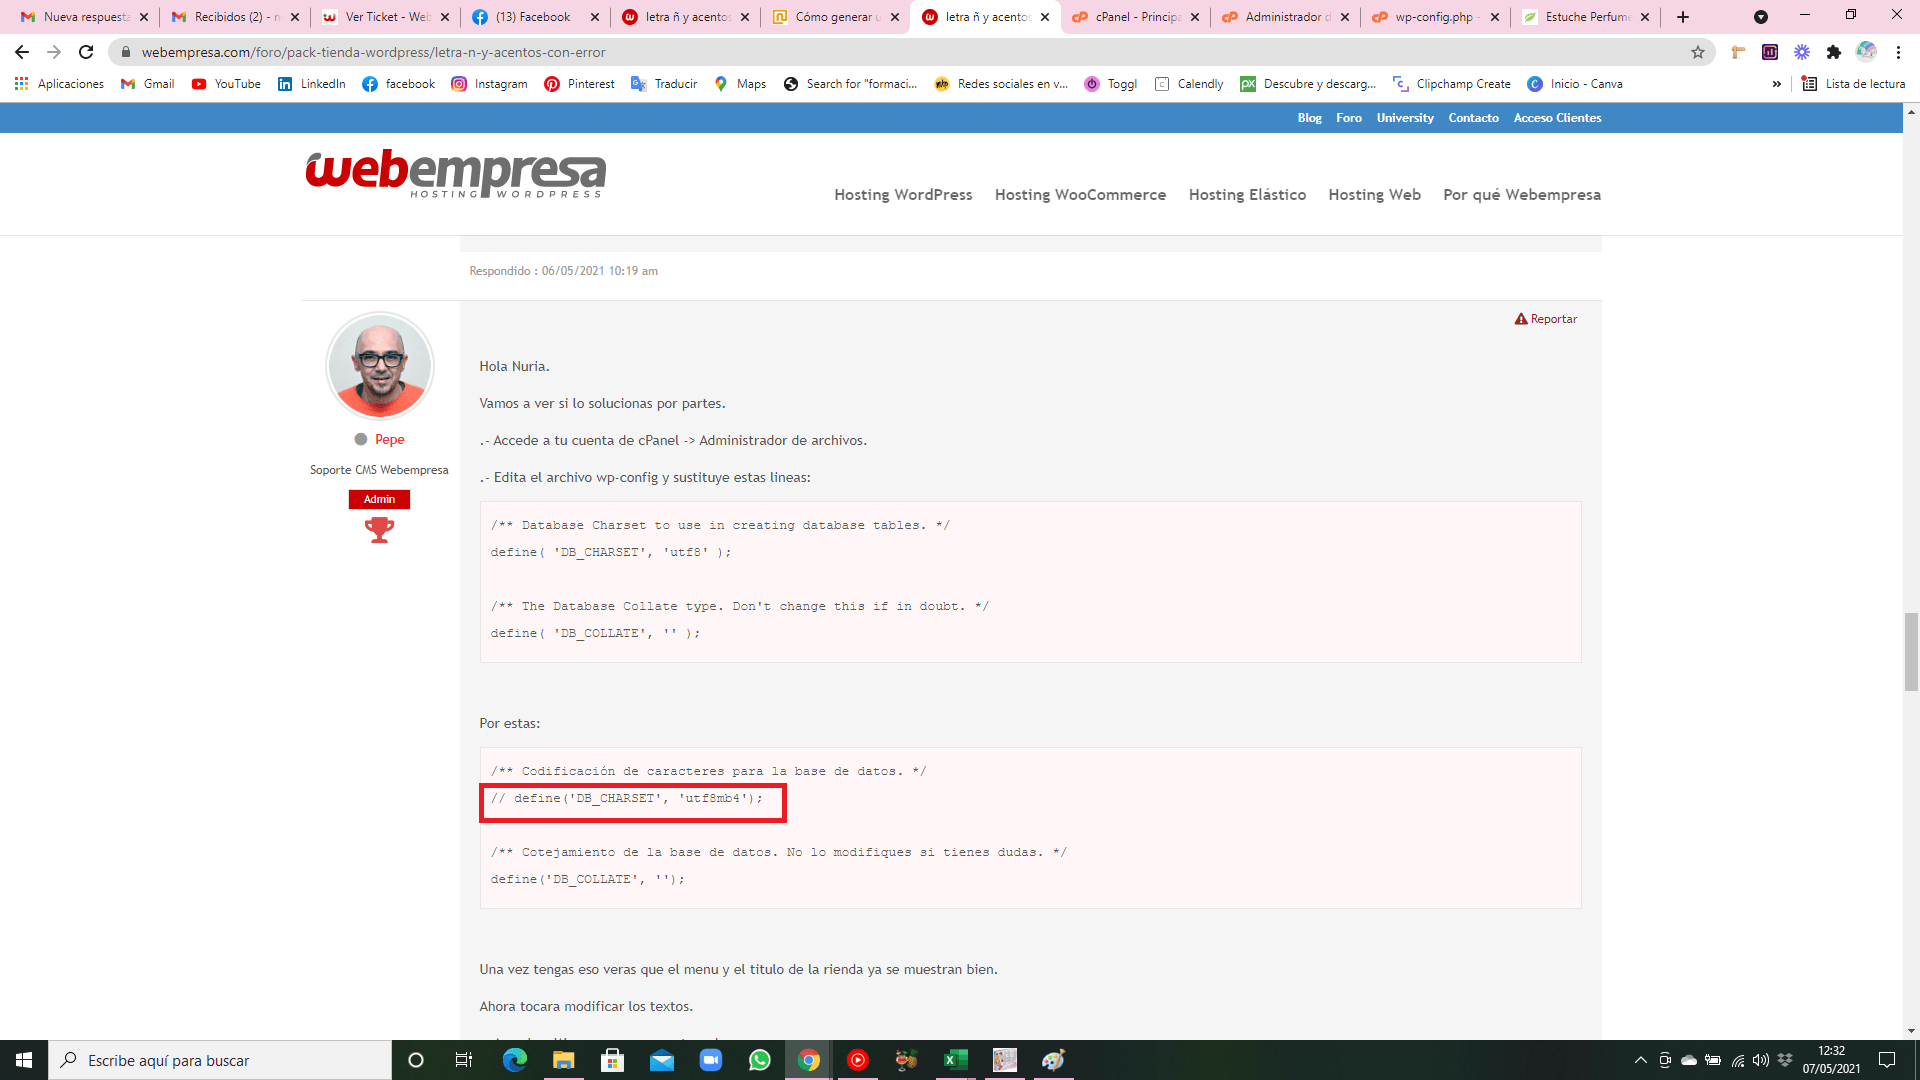Open Traducir bookmark
The width and height of the screenshot is (1920, 1080).
coord(664,84)
